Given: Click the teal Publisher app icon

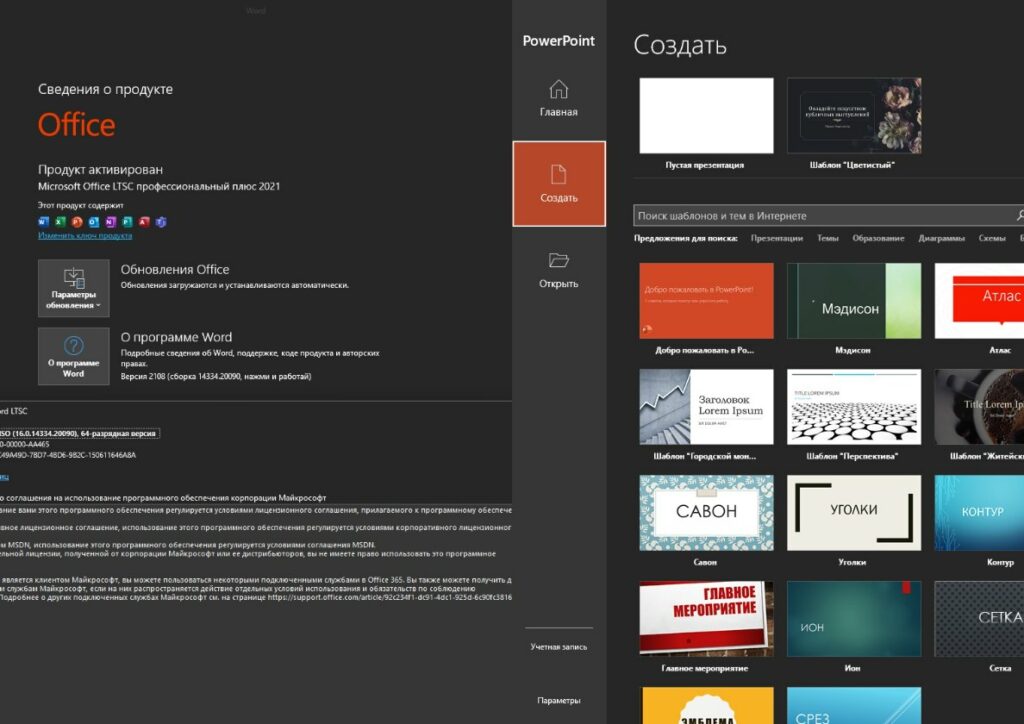Looking at the screenshot, I should tap(127, 222).
